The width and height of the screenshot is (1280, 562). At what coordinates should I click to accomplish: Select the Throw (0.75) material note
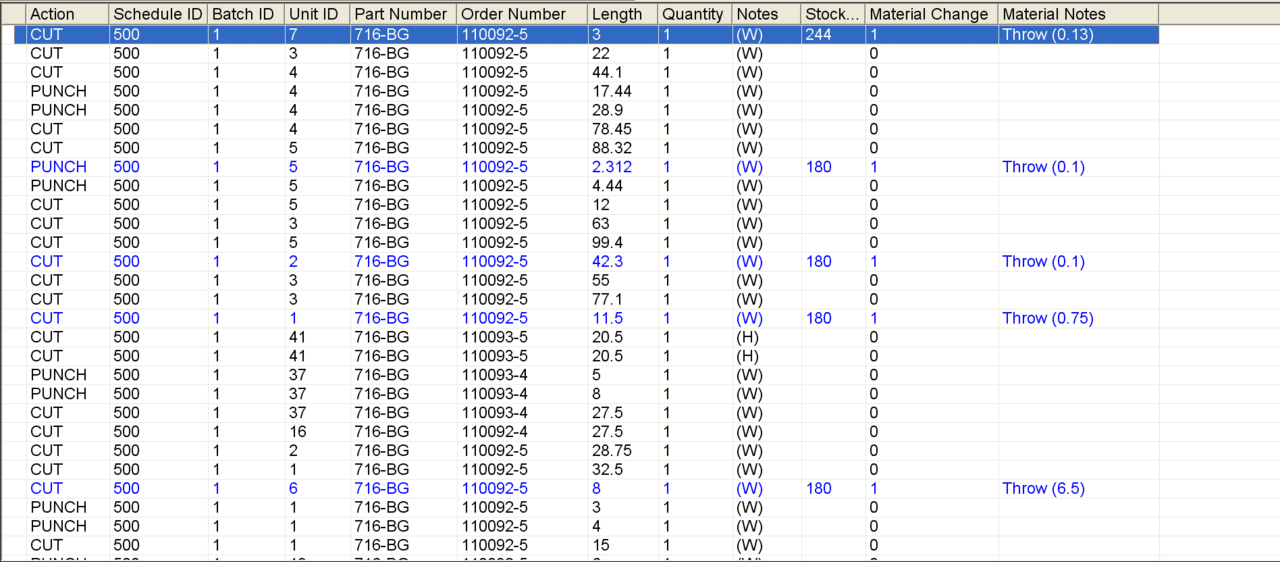[x=1047, y=318]
